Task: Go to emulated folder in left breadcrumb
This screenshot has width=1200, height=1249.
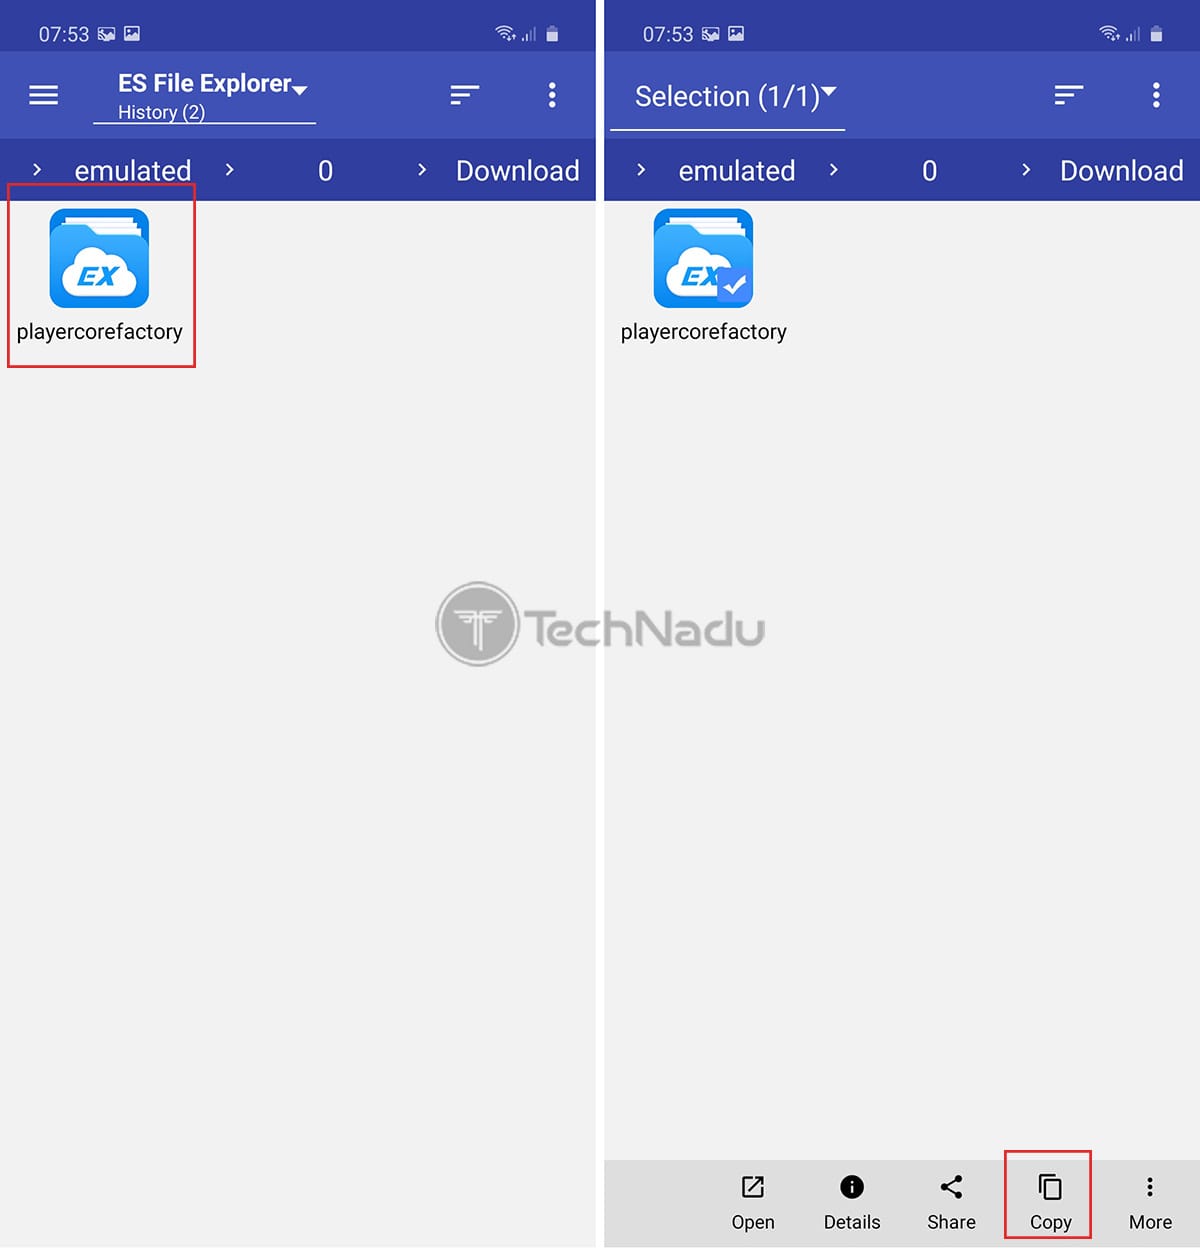Action: coord(133,171)
